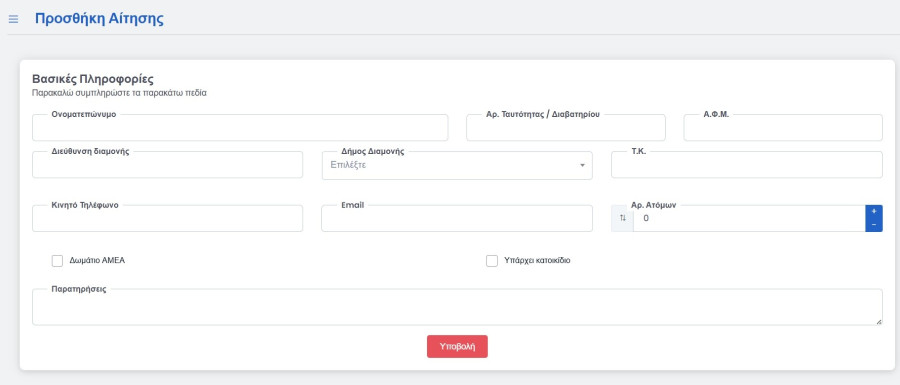Image resolution: width=900 pixels, height=385 pixels.
Task: Click into the Α.Φ.Μ. field
Action: (783, 127)
